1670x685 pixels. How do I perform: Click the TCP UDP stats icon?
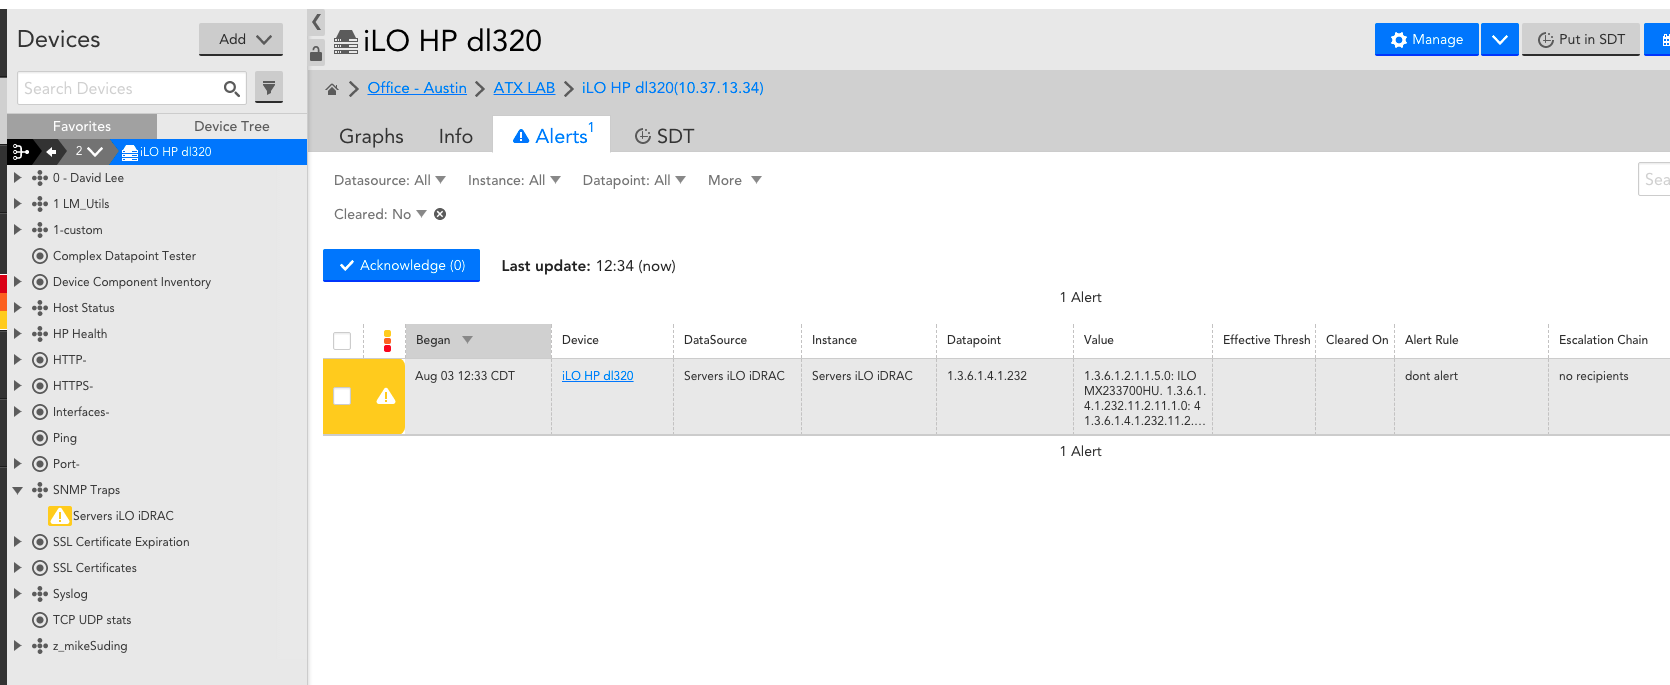(x=40, y=620)
